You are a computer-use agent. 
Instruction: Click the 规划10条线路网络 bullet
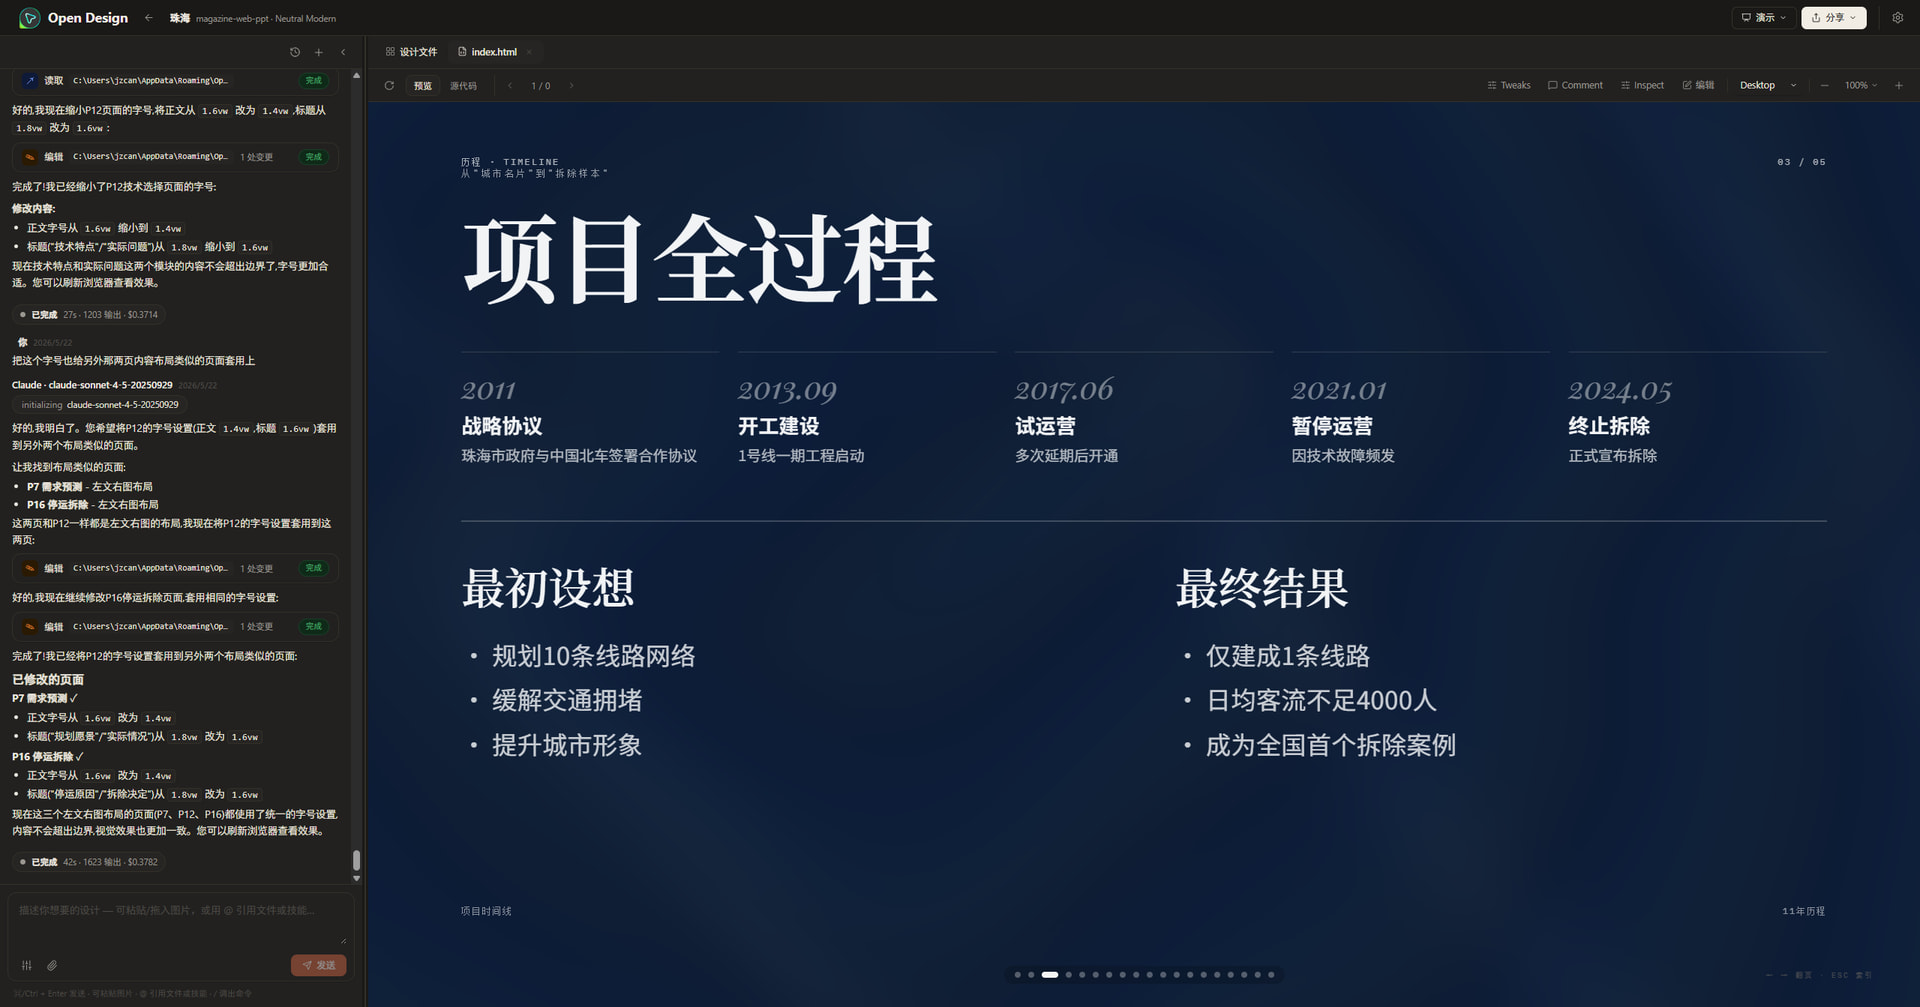coord(593,656)
